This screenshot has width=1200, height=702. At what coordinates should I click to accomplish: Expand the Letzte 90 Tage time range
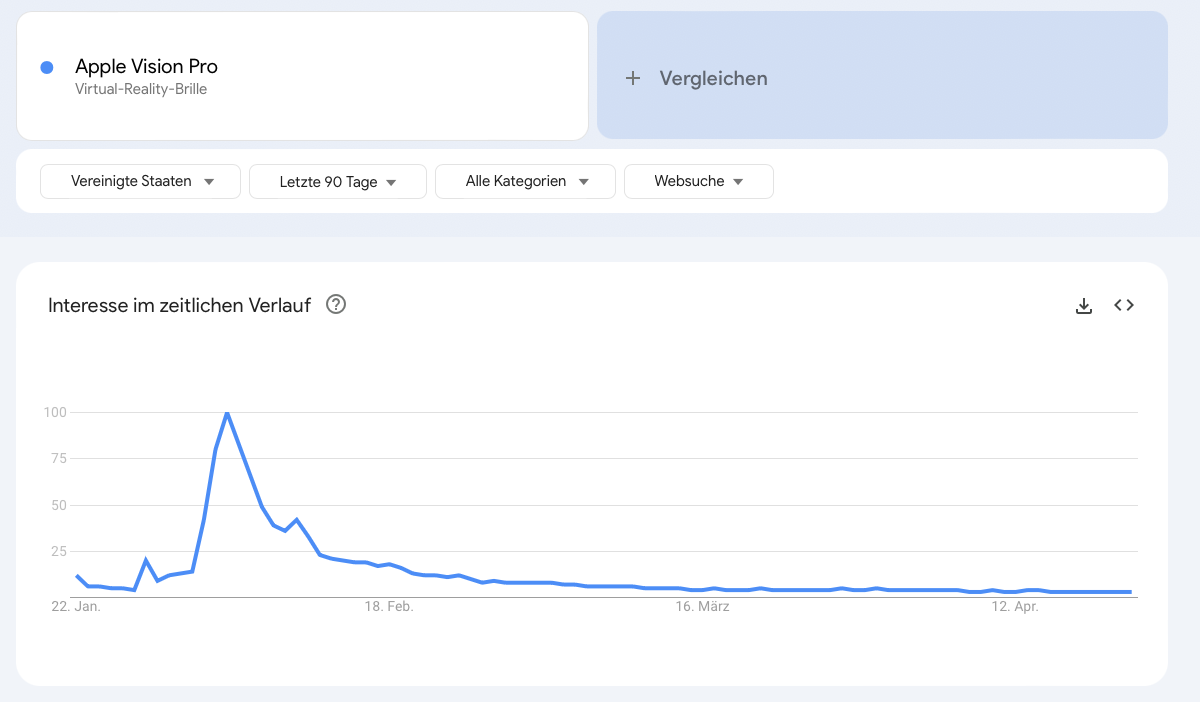338,182
